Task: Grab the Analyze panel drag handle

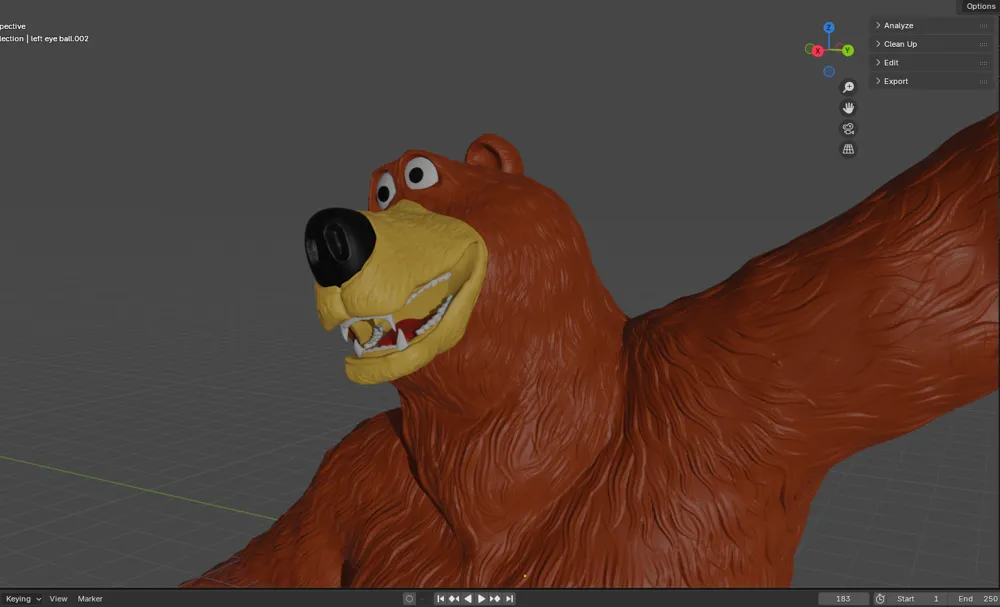Action: (983, 26)
